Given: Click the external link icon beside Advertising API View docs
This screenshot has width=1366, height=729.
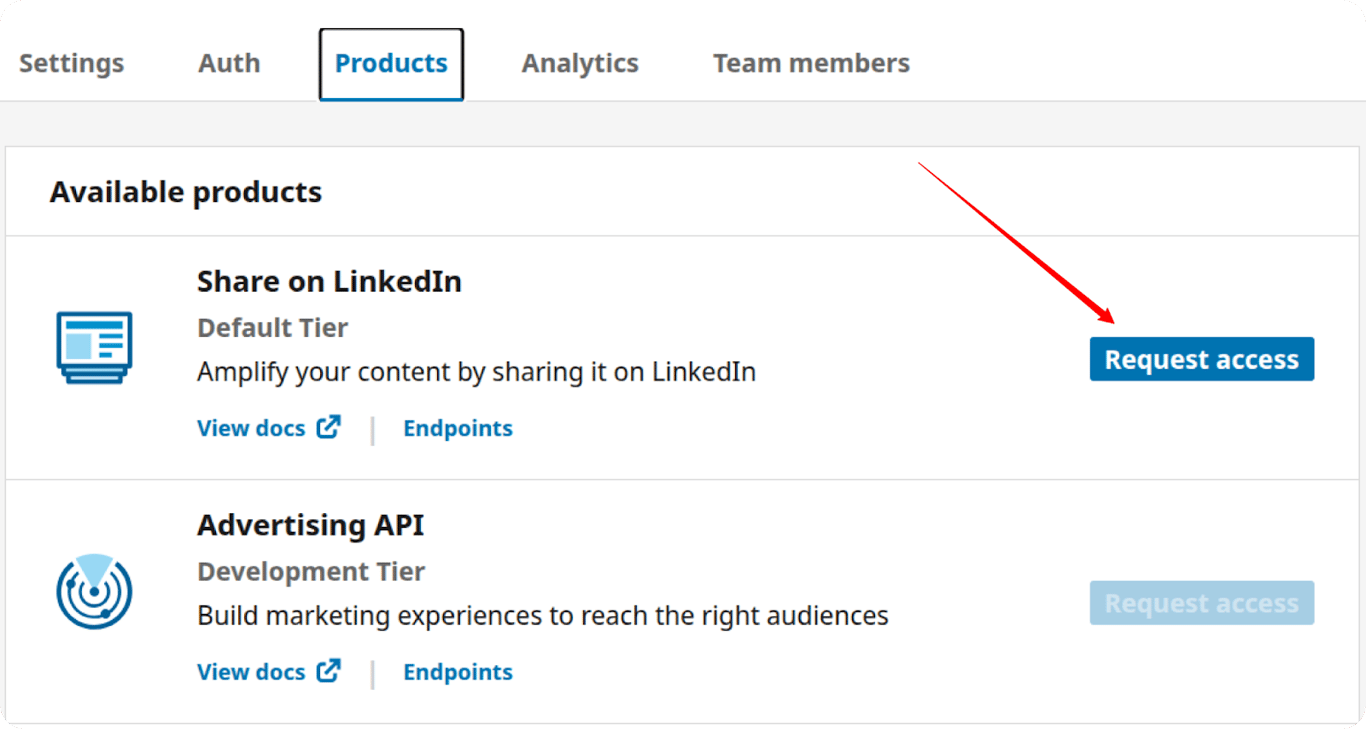Looking at the screenshot, I should point(329,671).
